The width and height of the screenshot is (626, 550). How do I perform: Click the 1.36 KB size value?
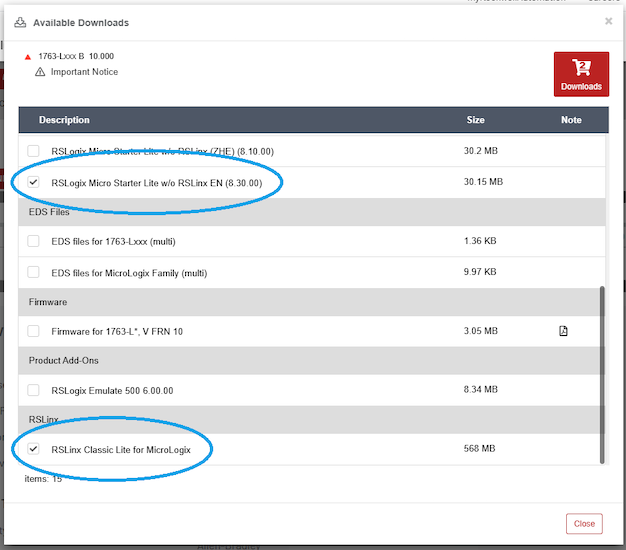coord(480,241)
